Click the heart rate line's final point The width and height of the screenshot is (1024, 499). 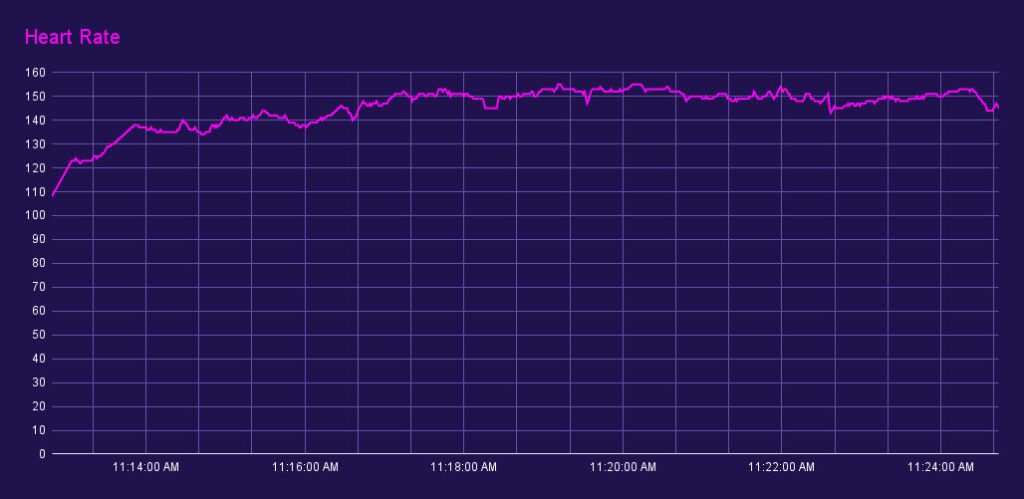coord(997,107)
